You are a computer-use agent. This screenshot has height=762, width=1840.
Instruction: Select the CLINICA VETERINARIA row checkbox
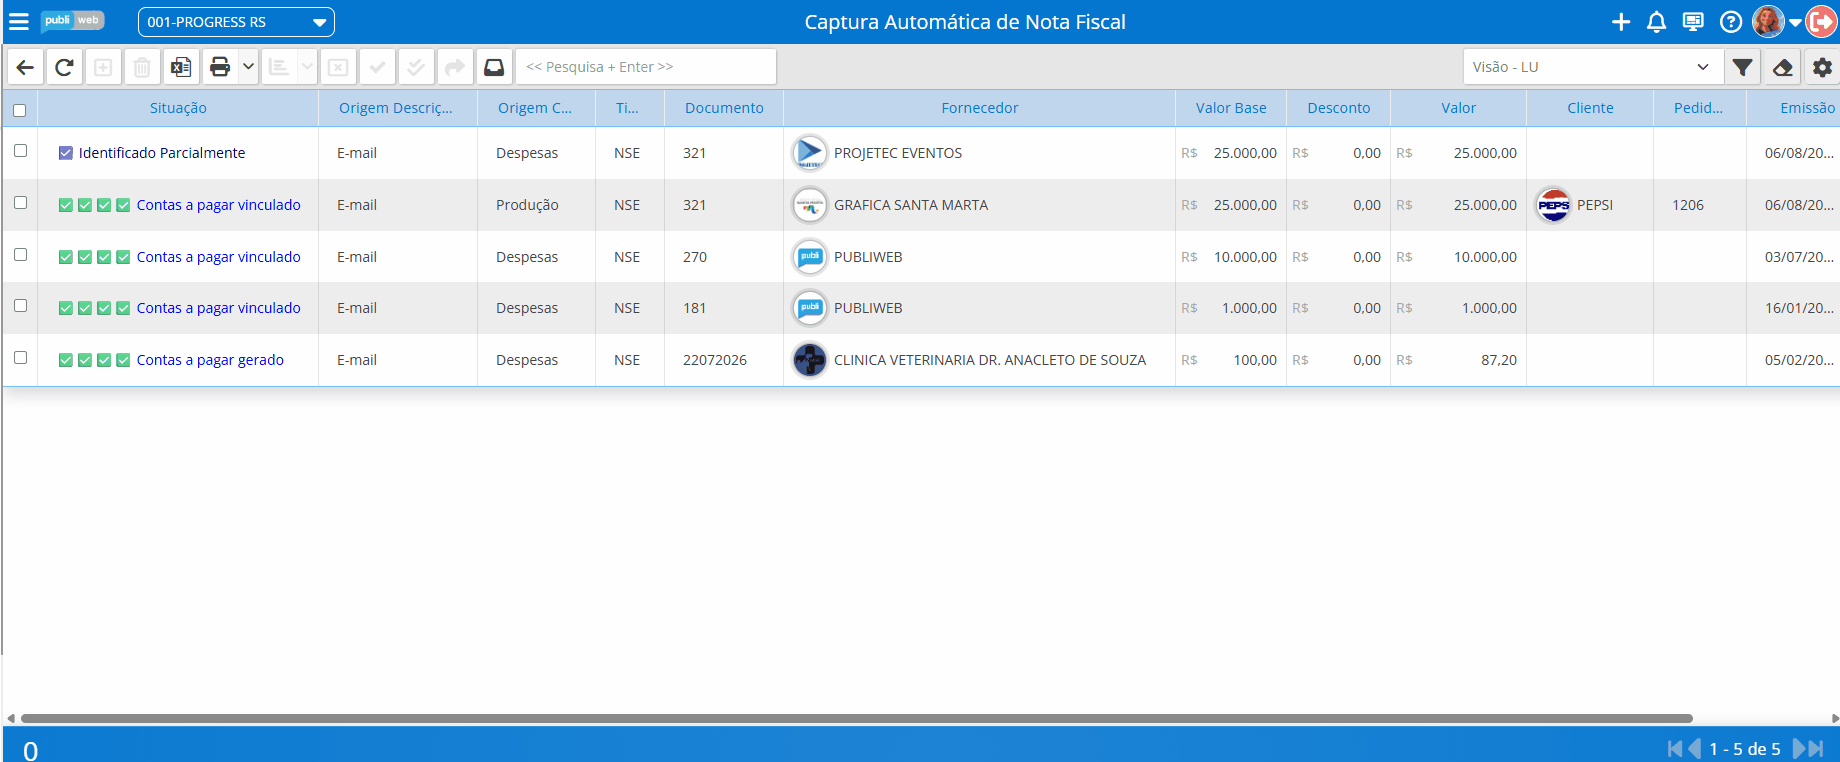click(20, 358)
